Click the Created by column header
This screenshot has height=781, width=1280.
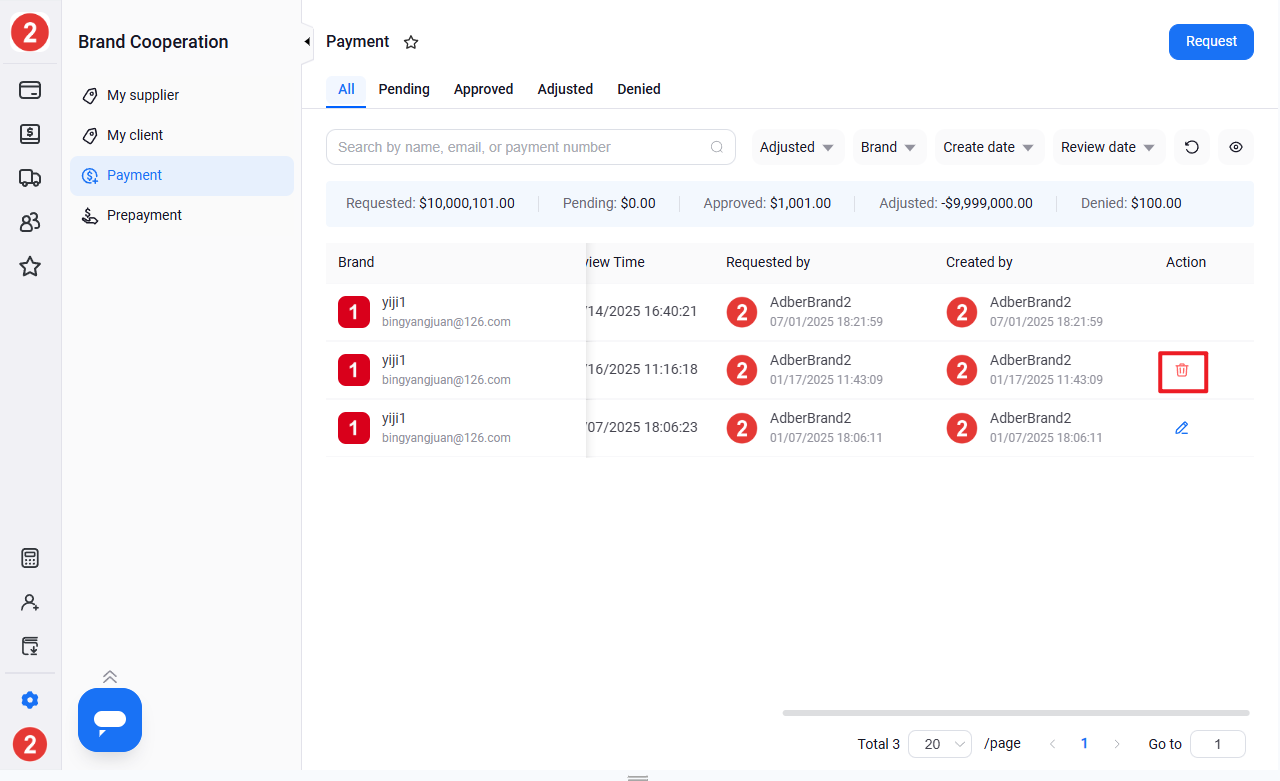(x=979, y=262)
